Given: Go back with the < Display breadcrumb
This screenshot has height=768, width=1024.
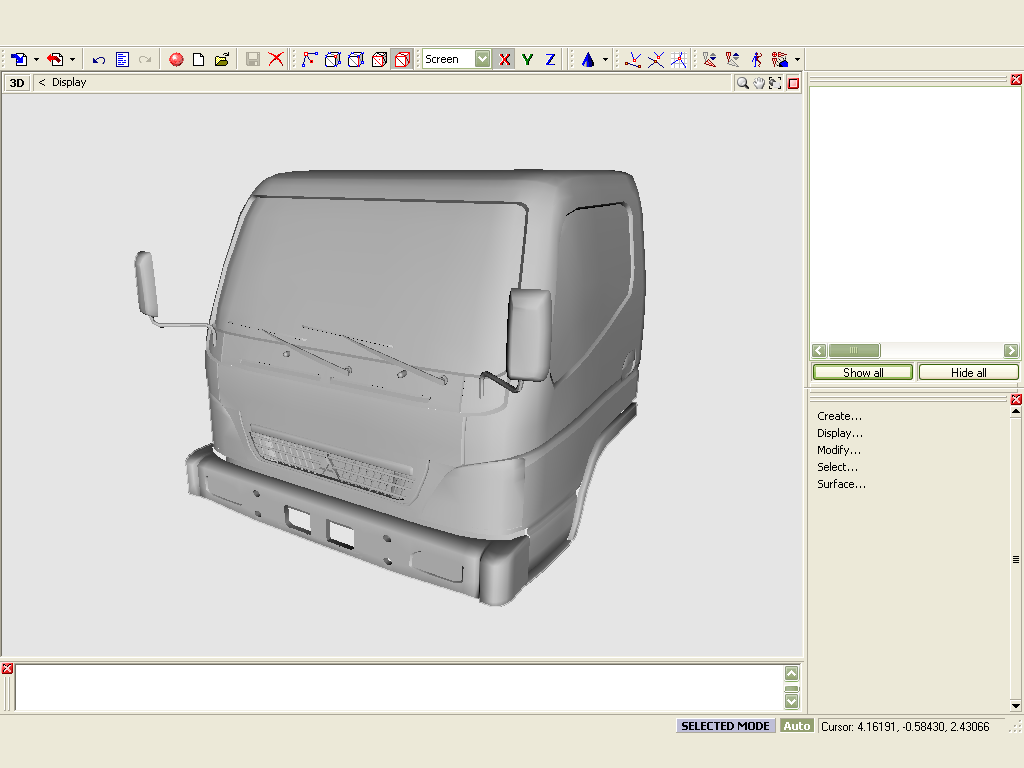Looking at the screenshot, I should (62, 82).
